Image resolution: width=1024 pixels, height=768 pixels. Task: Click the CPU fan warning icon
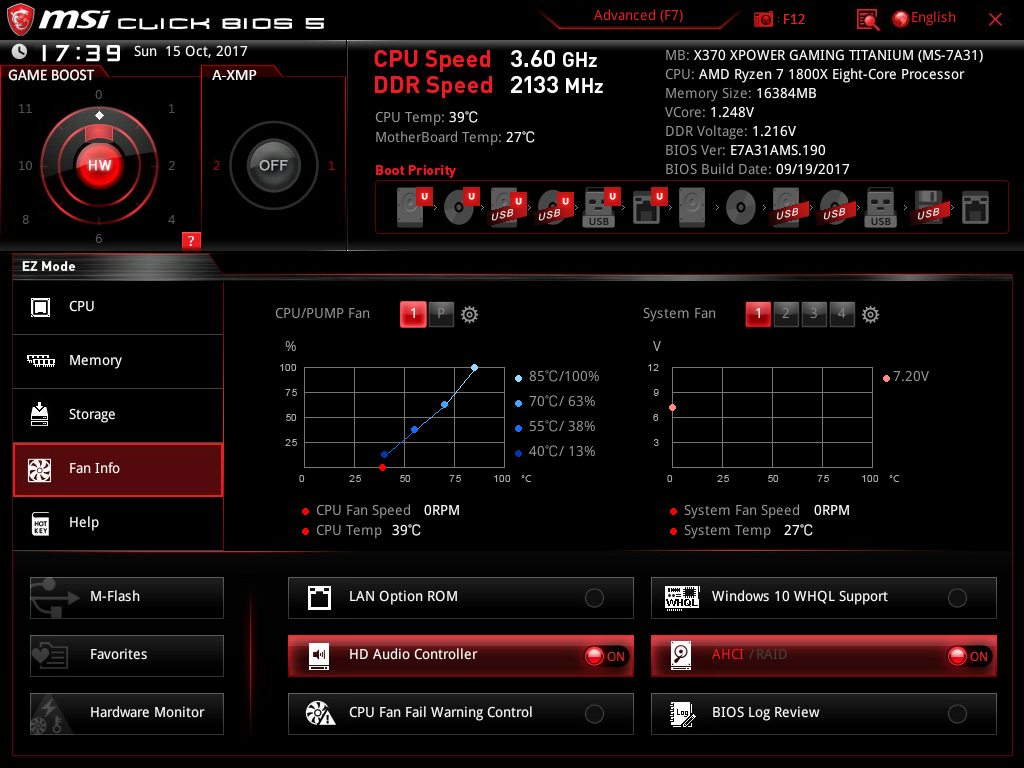320,713
